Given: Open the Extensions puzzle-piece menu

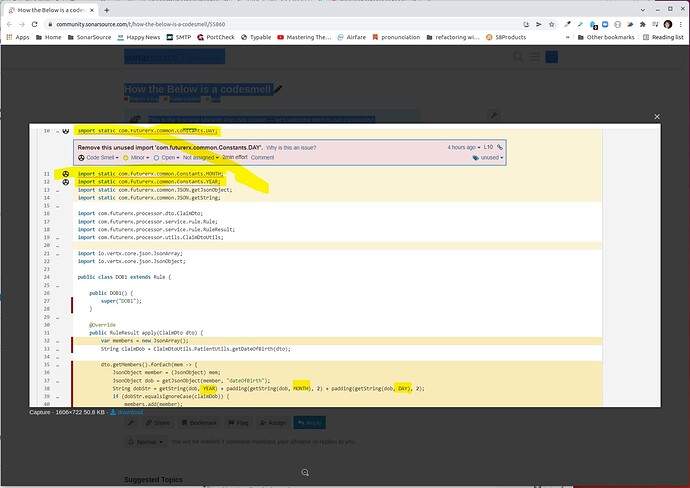Looking at the screenshot, I should (x=642, y=24).
